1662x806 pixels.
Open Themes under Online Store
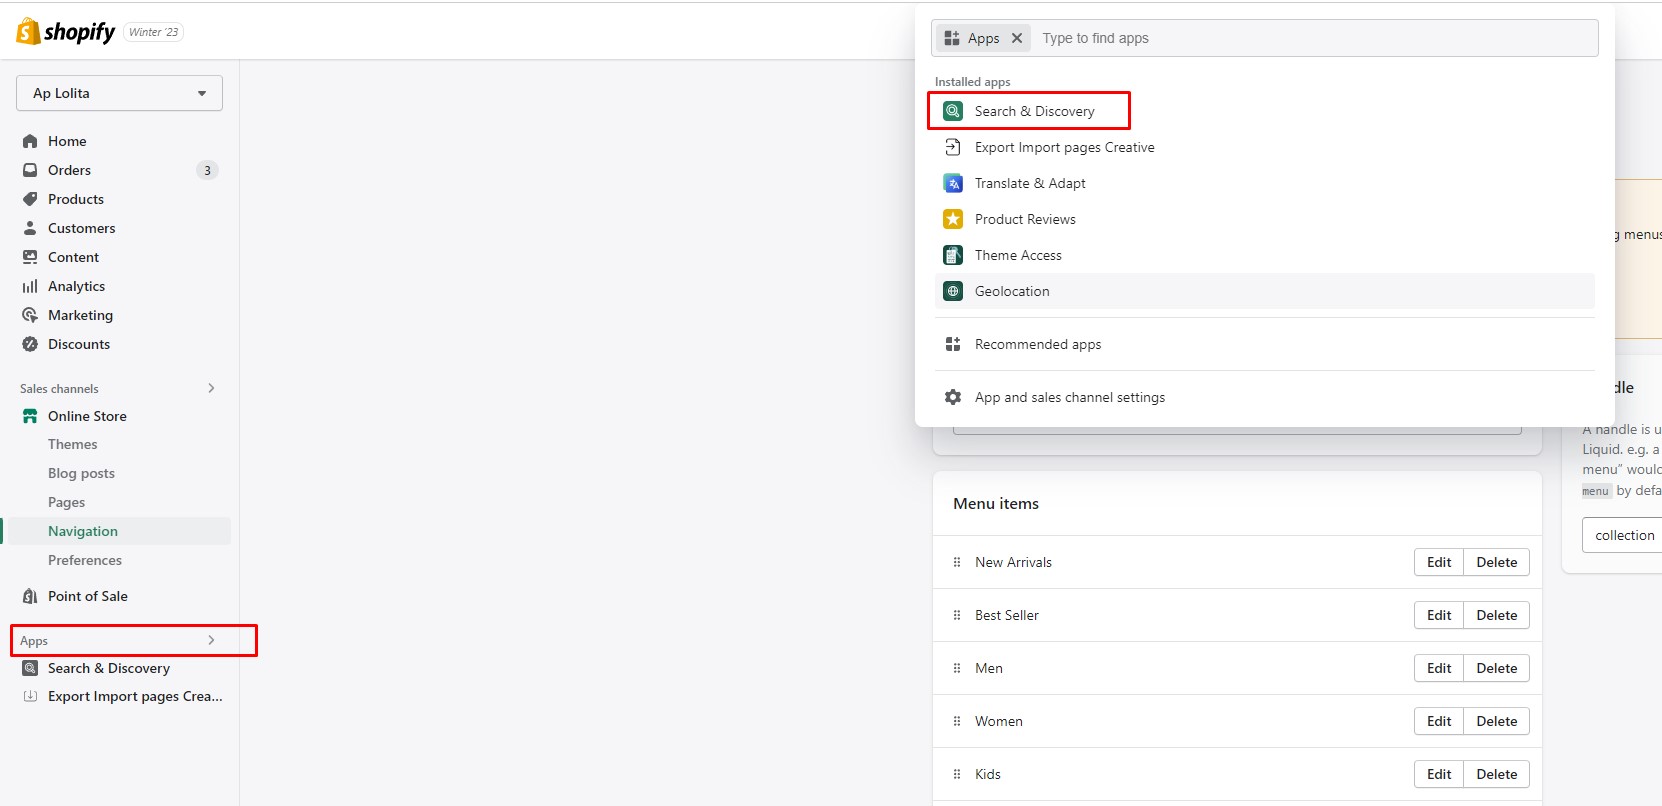pos(73,444)
